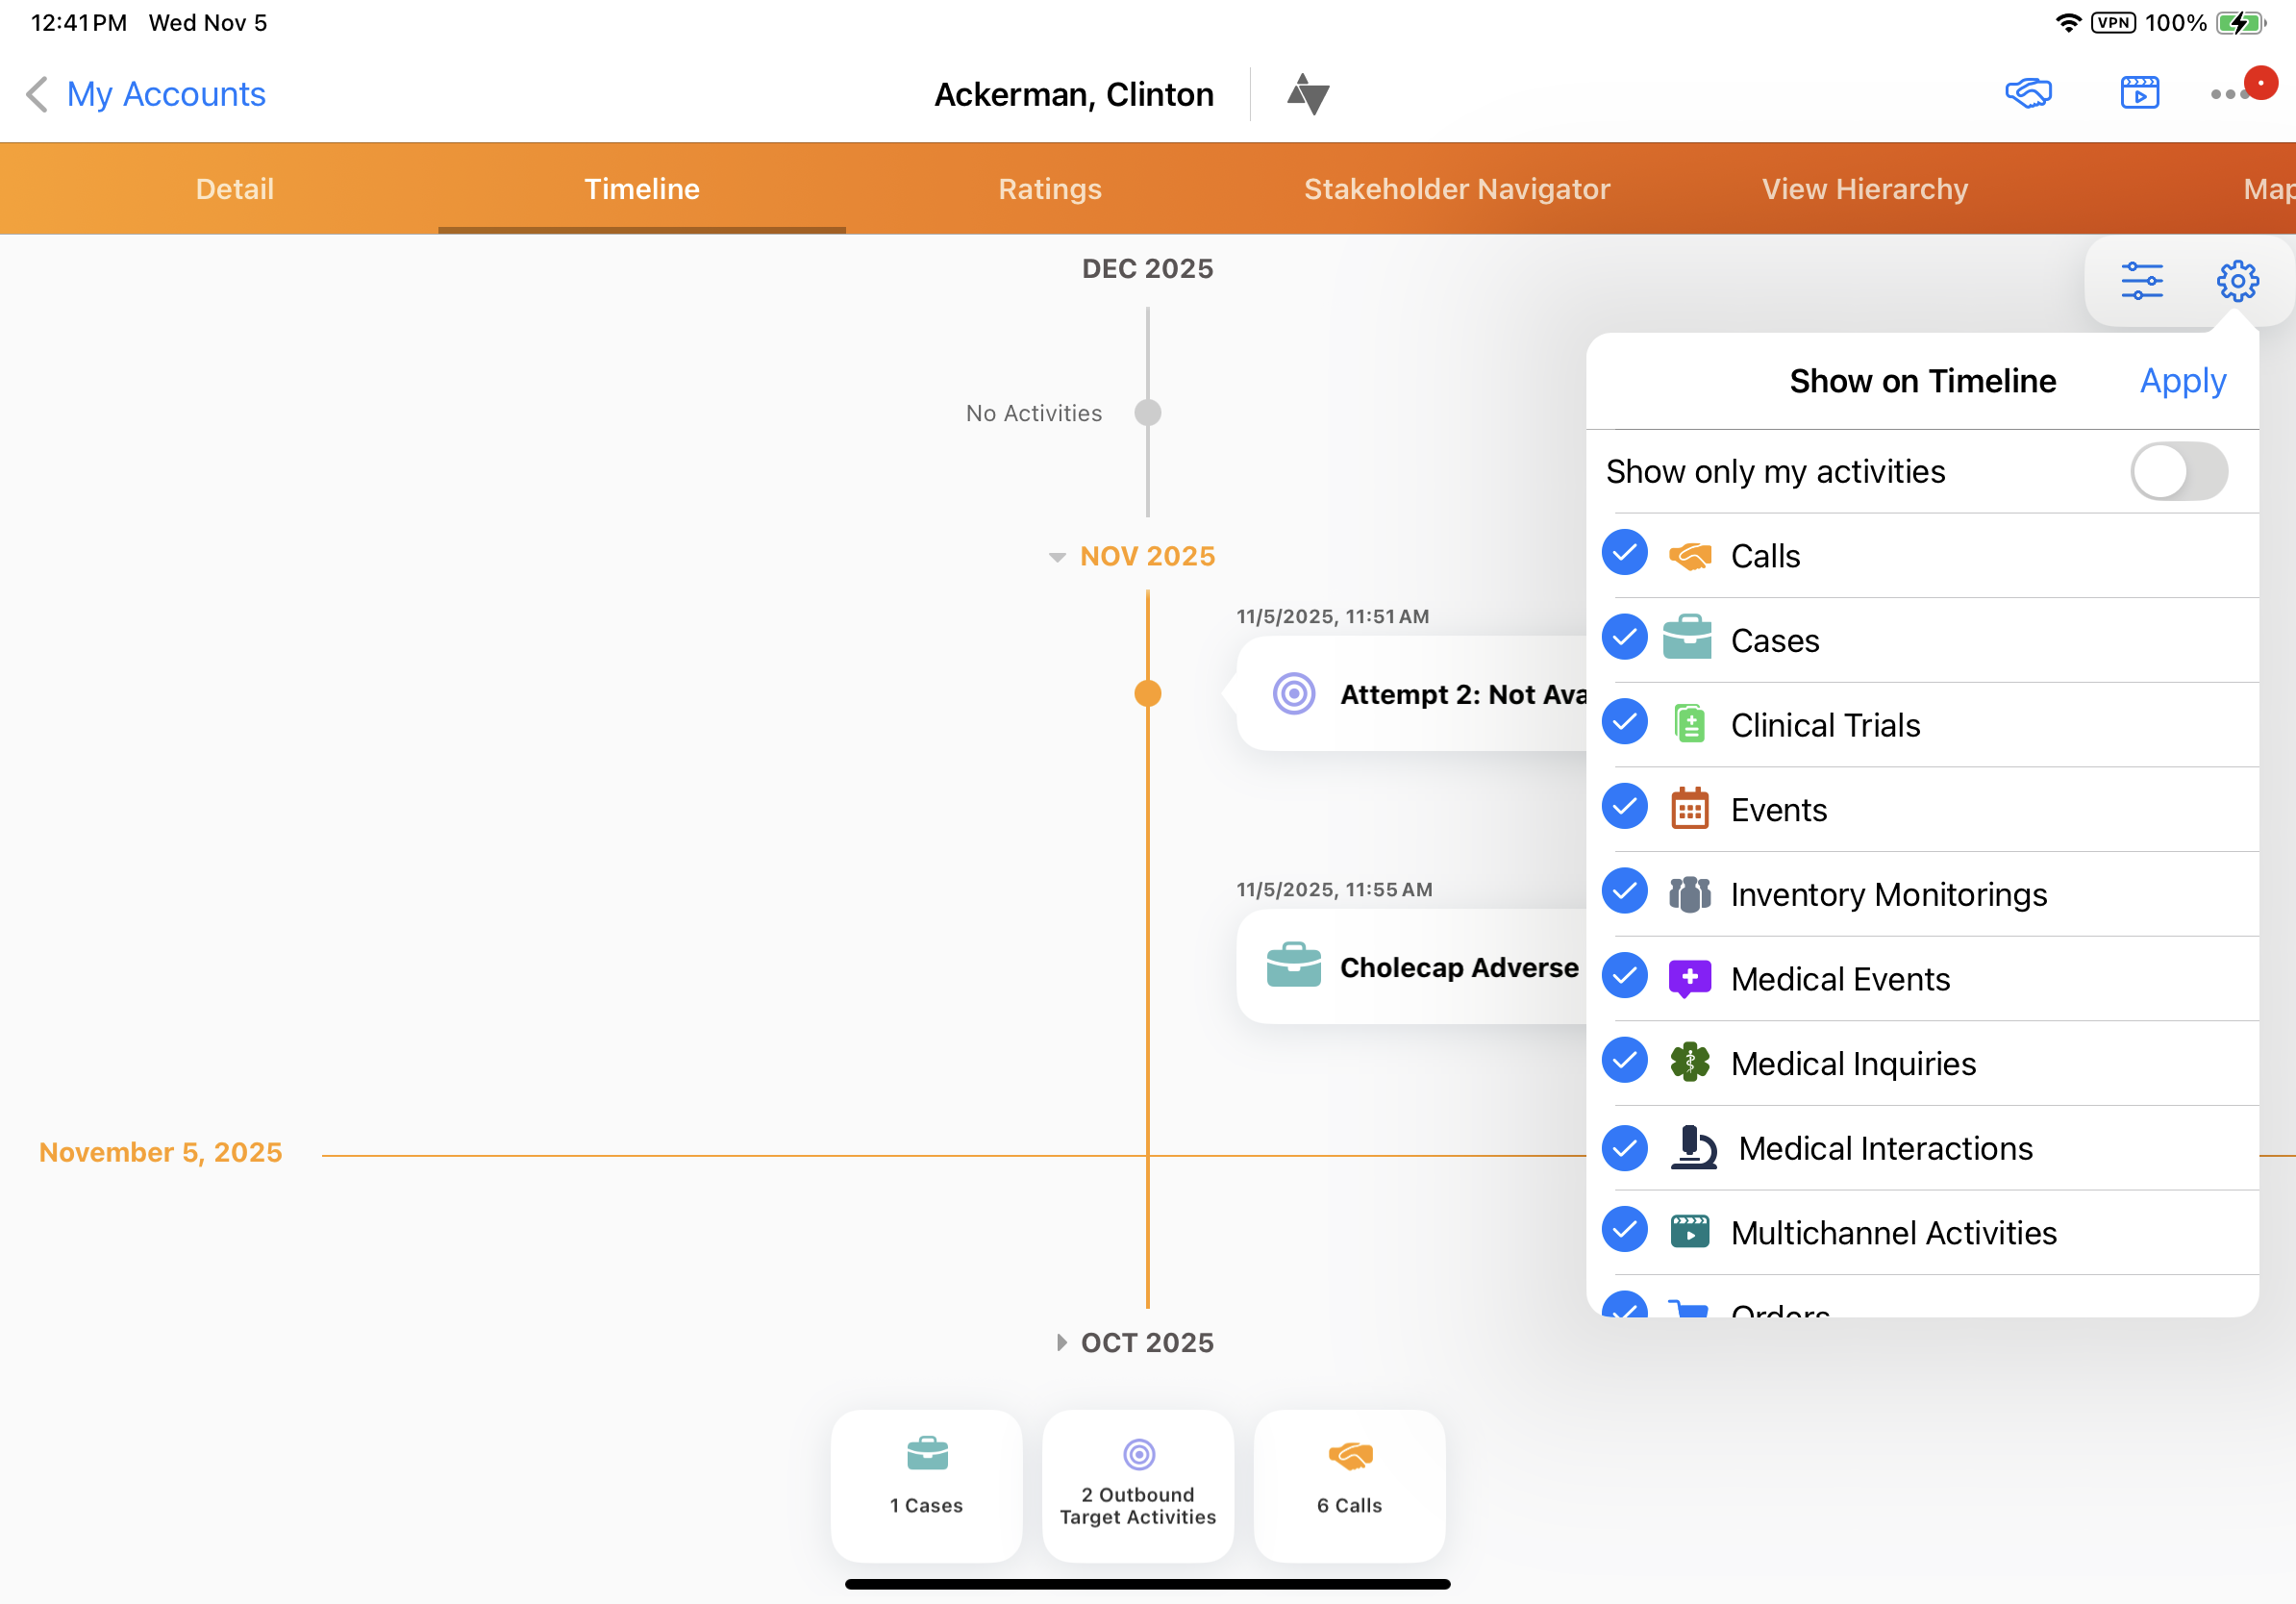Deselect Medical Inquiries checkbox
This screenshot has height=1604, width=2296.
tap(1624, 1060)
